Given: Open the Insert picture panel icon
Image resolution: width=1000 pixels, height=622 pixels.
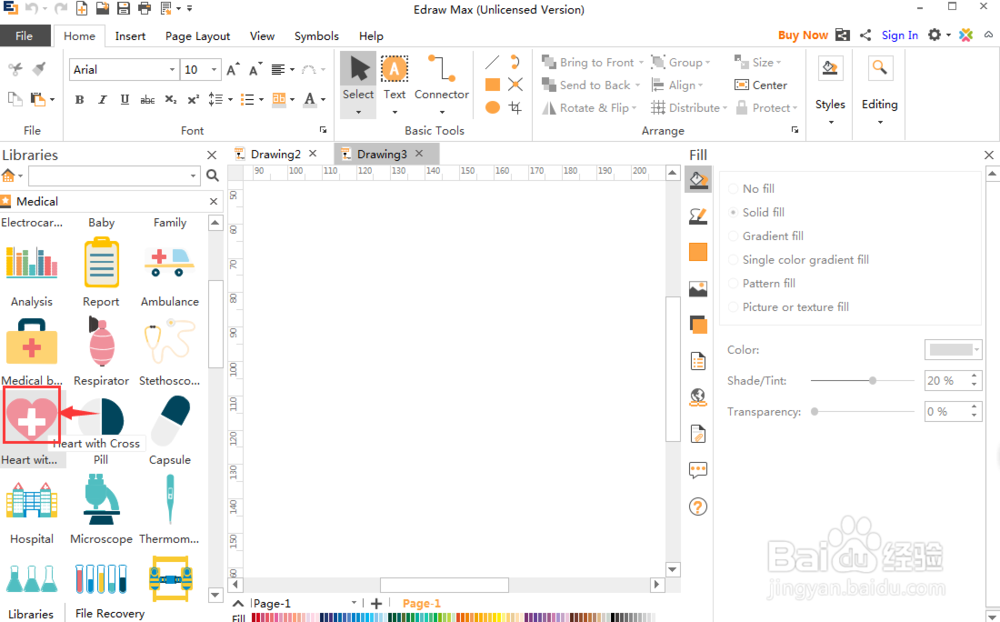Looking at the screenshot, I should (698, 289).
